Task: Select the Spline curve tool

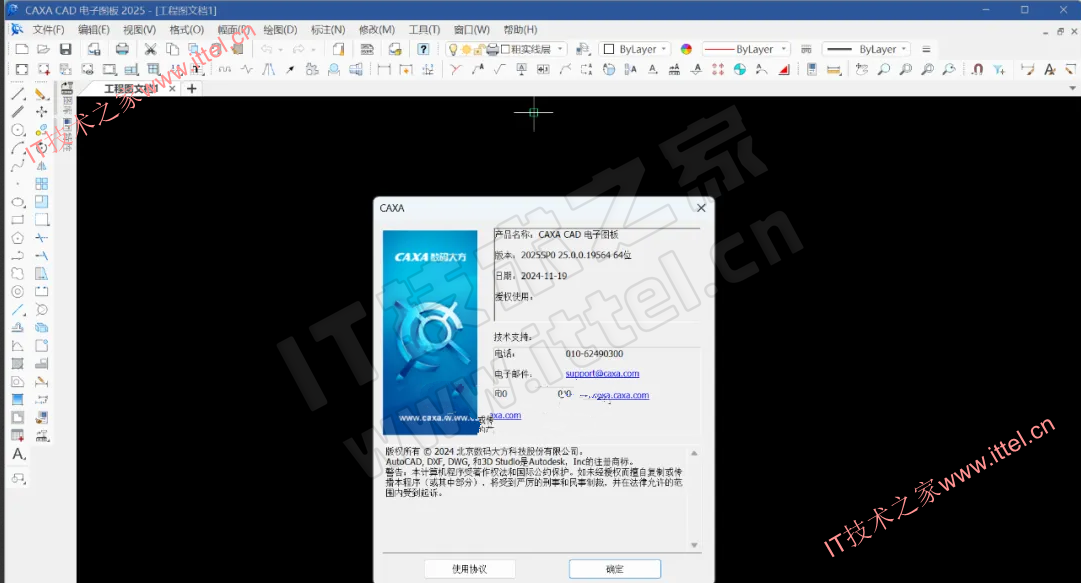Action: (x=18, y=165)
